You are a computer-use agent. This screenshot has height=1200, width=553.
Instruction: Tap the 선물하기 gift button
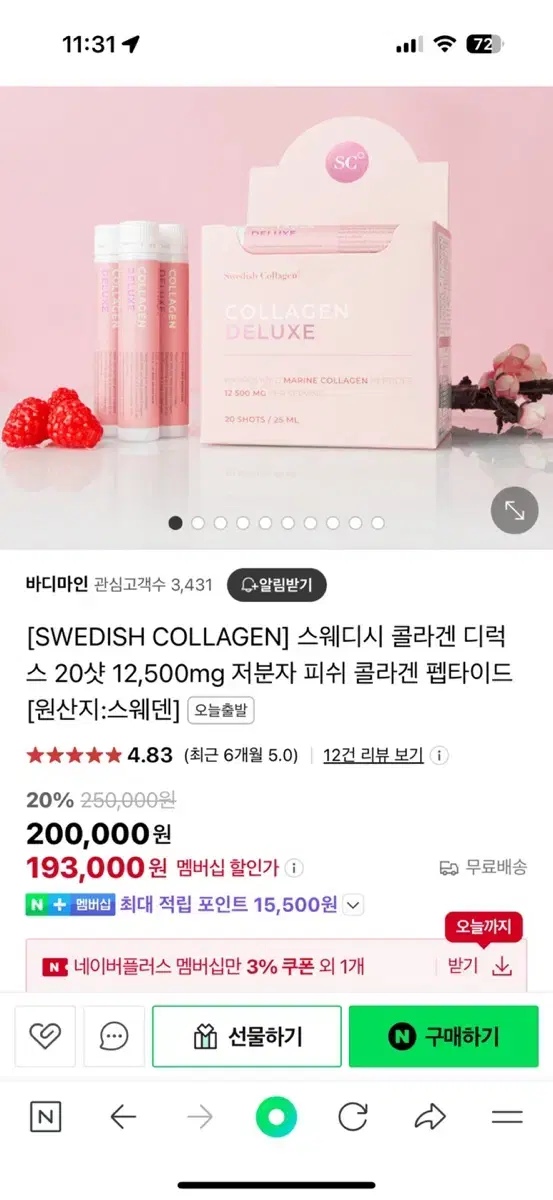247,1037
